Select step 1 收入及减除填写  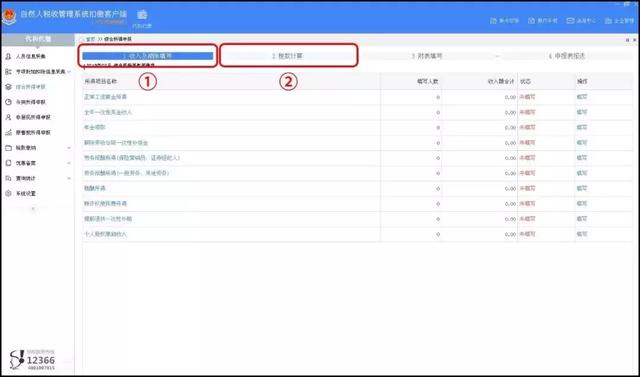148,56
